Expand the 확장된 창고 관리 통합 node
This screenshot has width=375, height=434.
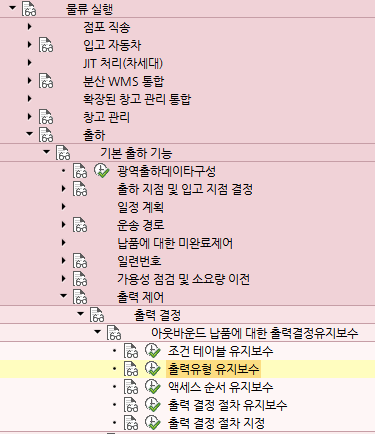(x=30, y=98)
